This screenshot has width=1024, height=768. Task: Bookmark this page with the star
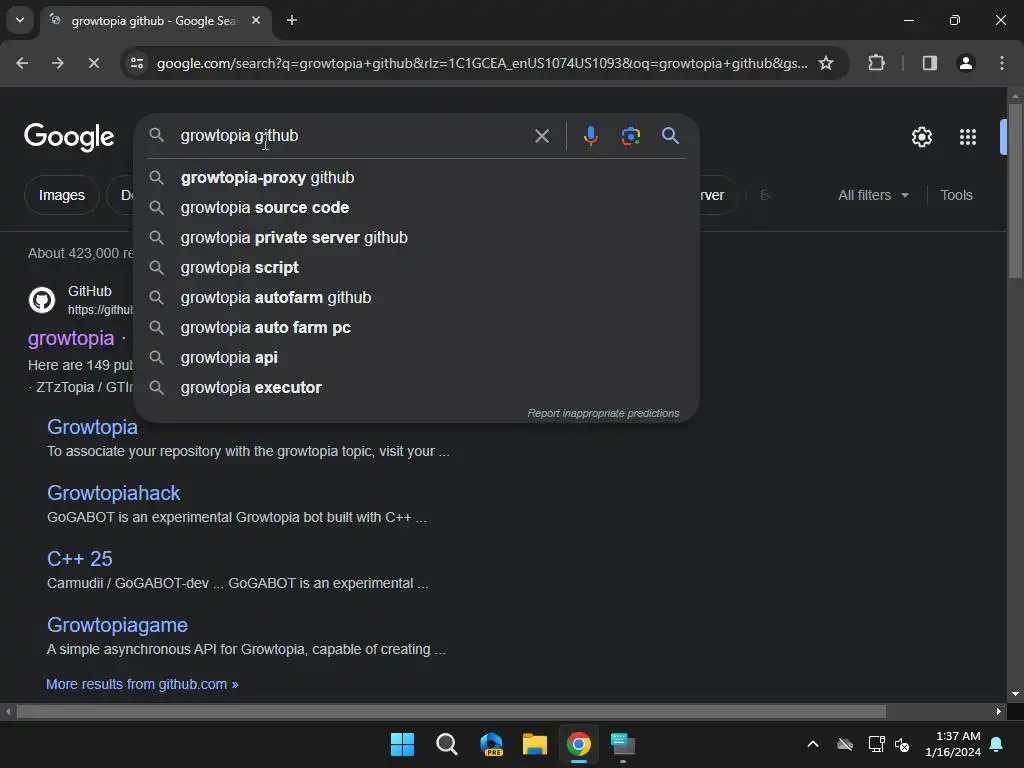point(826,63)
